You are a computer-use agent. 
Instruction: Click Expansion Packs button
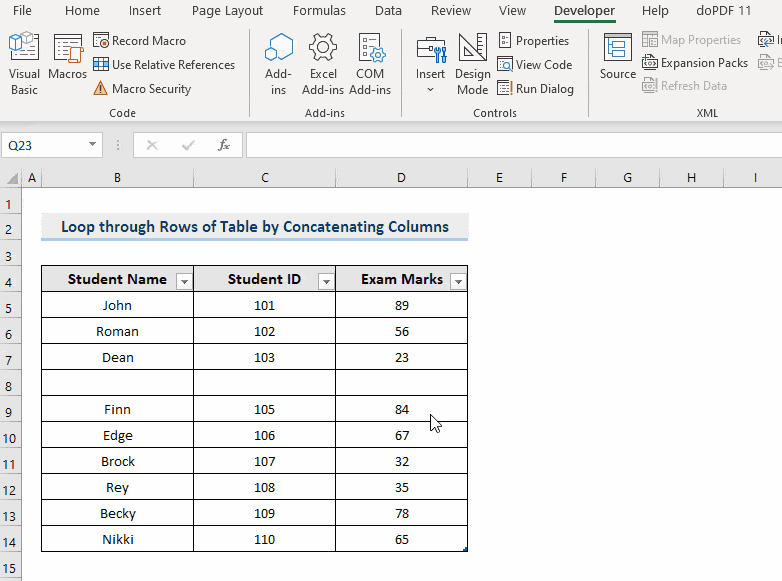pos(695,63)
